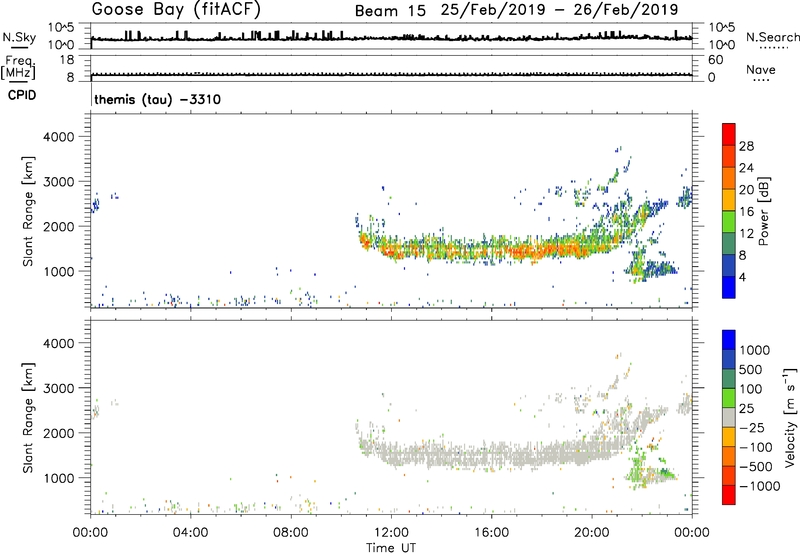Click the 'Power [dB]' color bar label
800x554 pixels.
pos(763,211)
